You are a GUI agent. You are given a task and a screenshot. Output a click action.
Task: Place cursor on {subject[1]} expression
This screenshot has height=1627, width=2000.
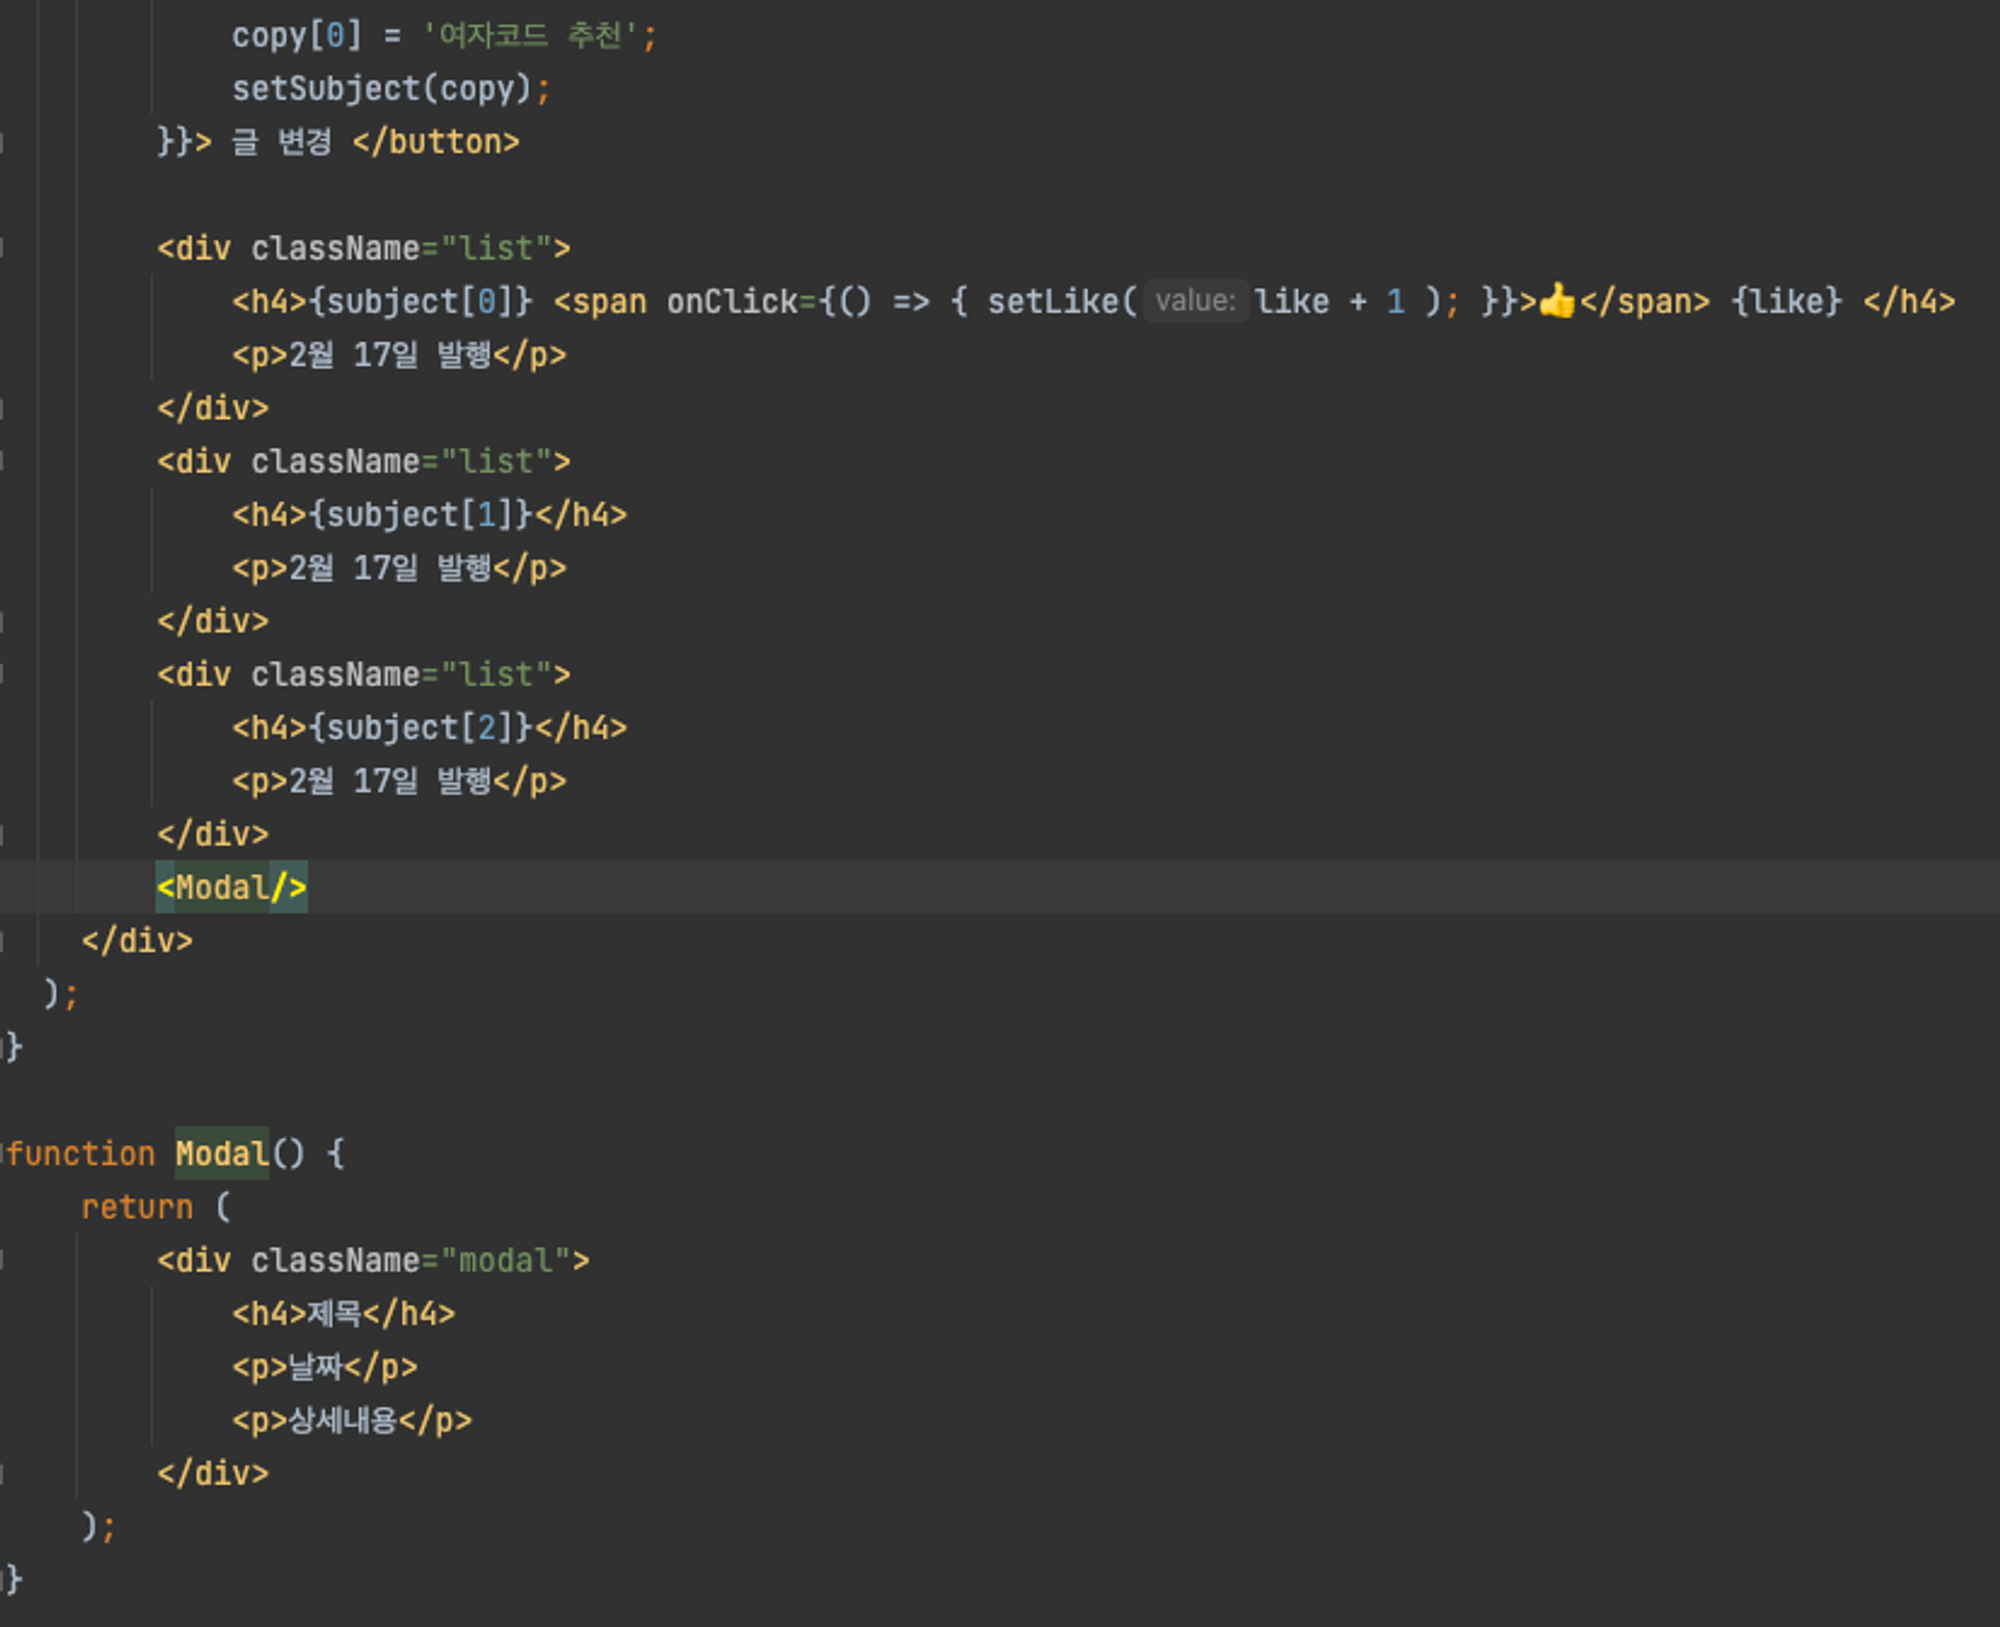point(422,515)
